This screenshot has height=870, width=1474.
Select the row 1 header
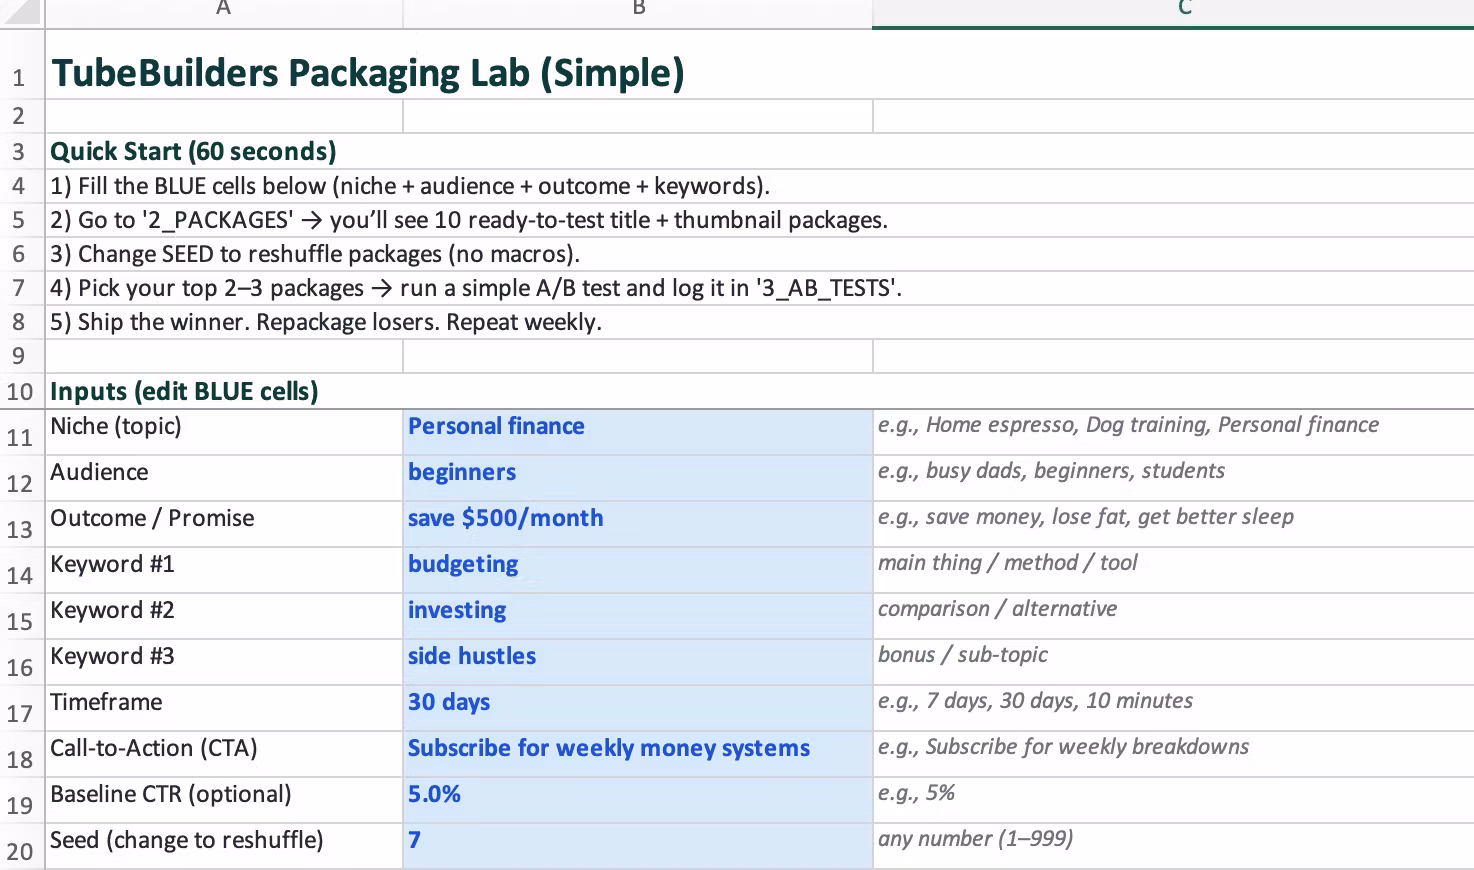pyautogui.click(x=20, y=76)
